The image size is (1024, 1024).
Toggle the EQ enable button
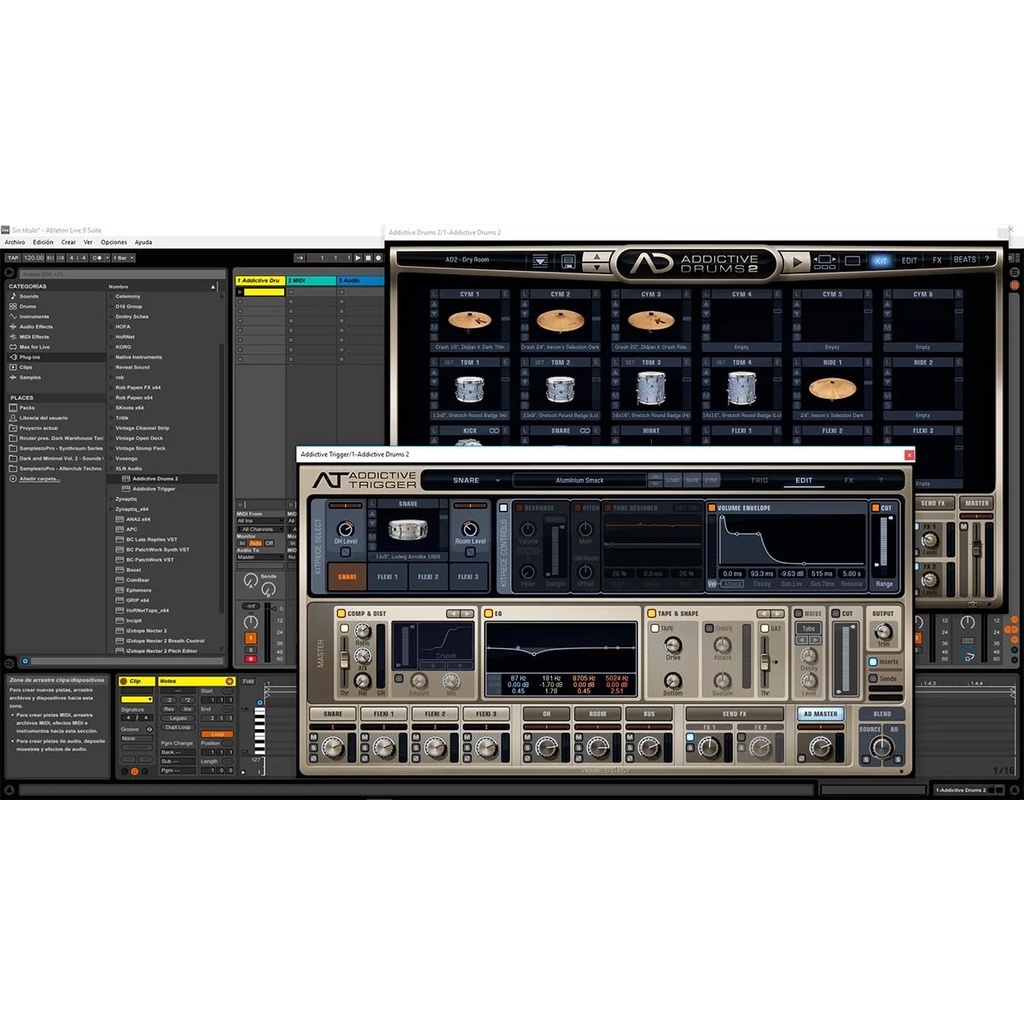tap(488, 613)
